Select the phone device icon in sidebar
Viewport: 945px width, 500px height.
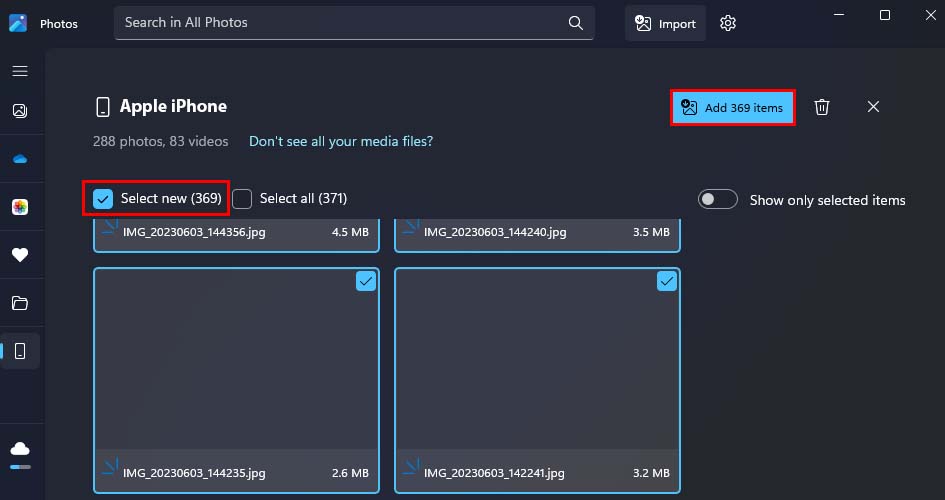point(20,351)
